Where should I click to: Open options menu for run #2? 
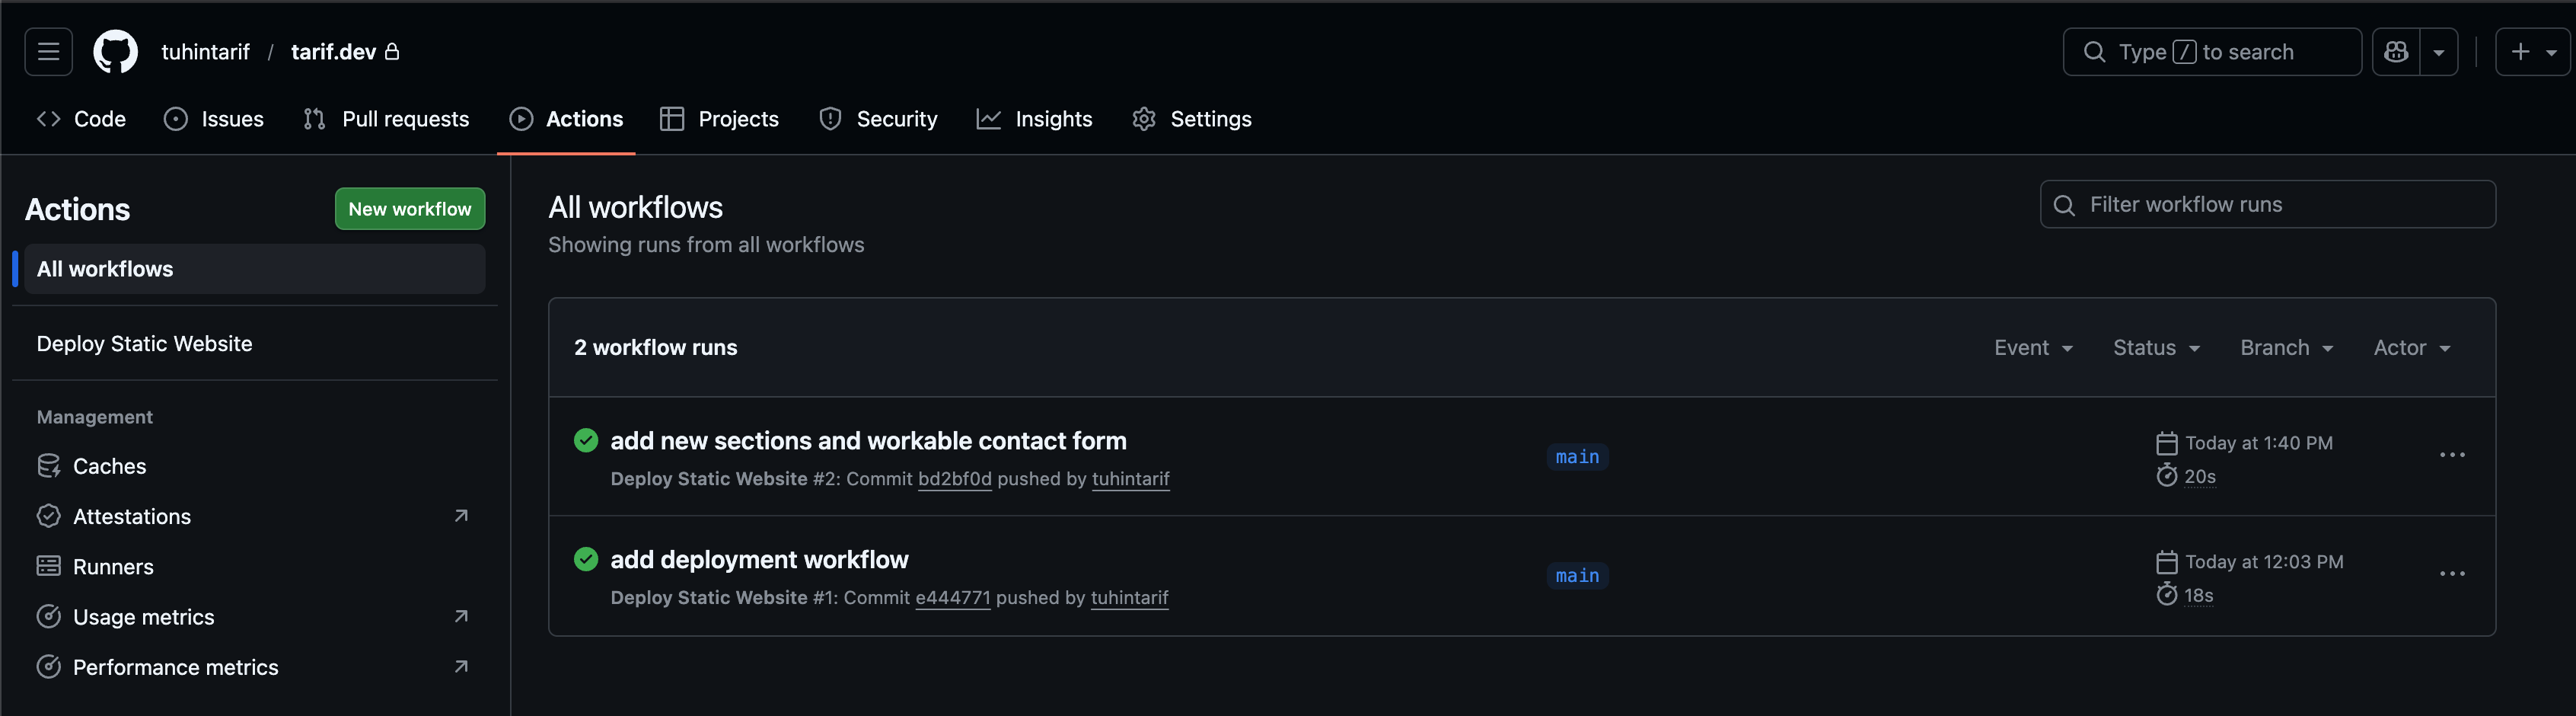point(2452,455)
